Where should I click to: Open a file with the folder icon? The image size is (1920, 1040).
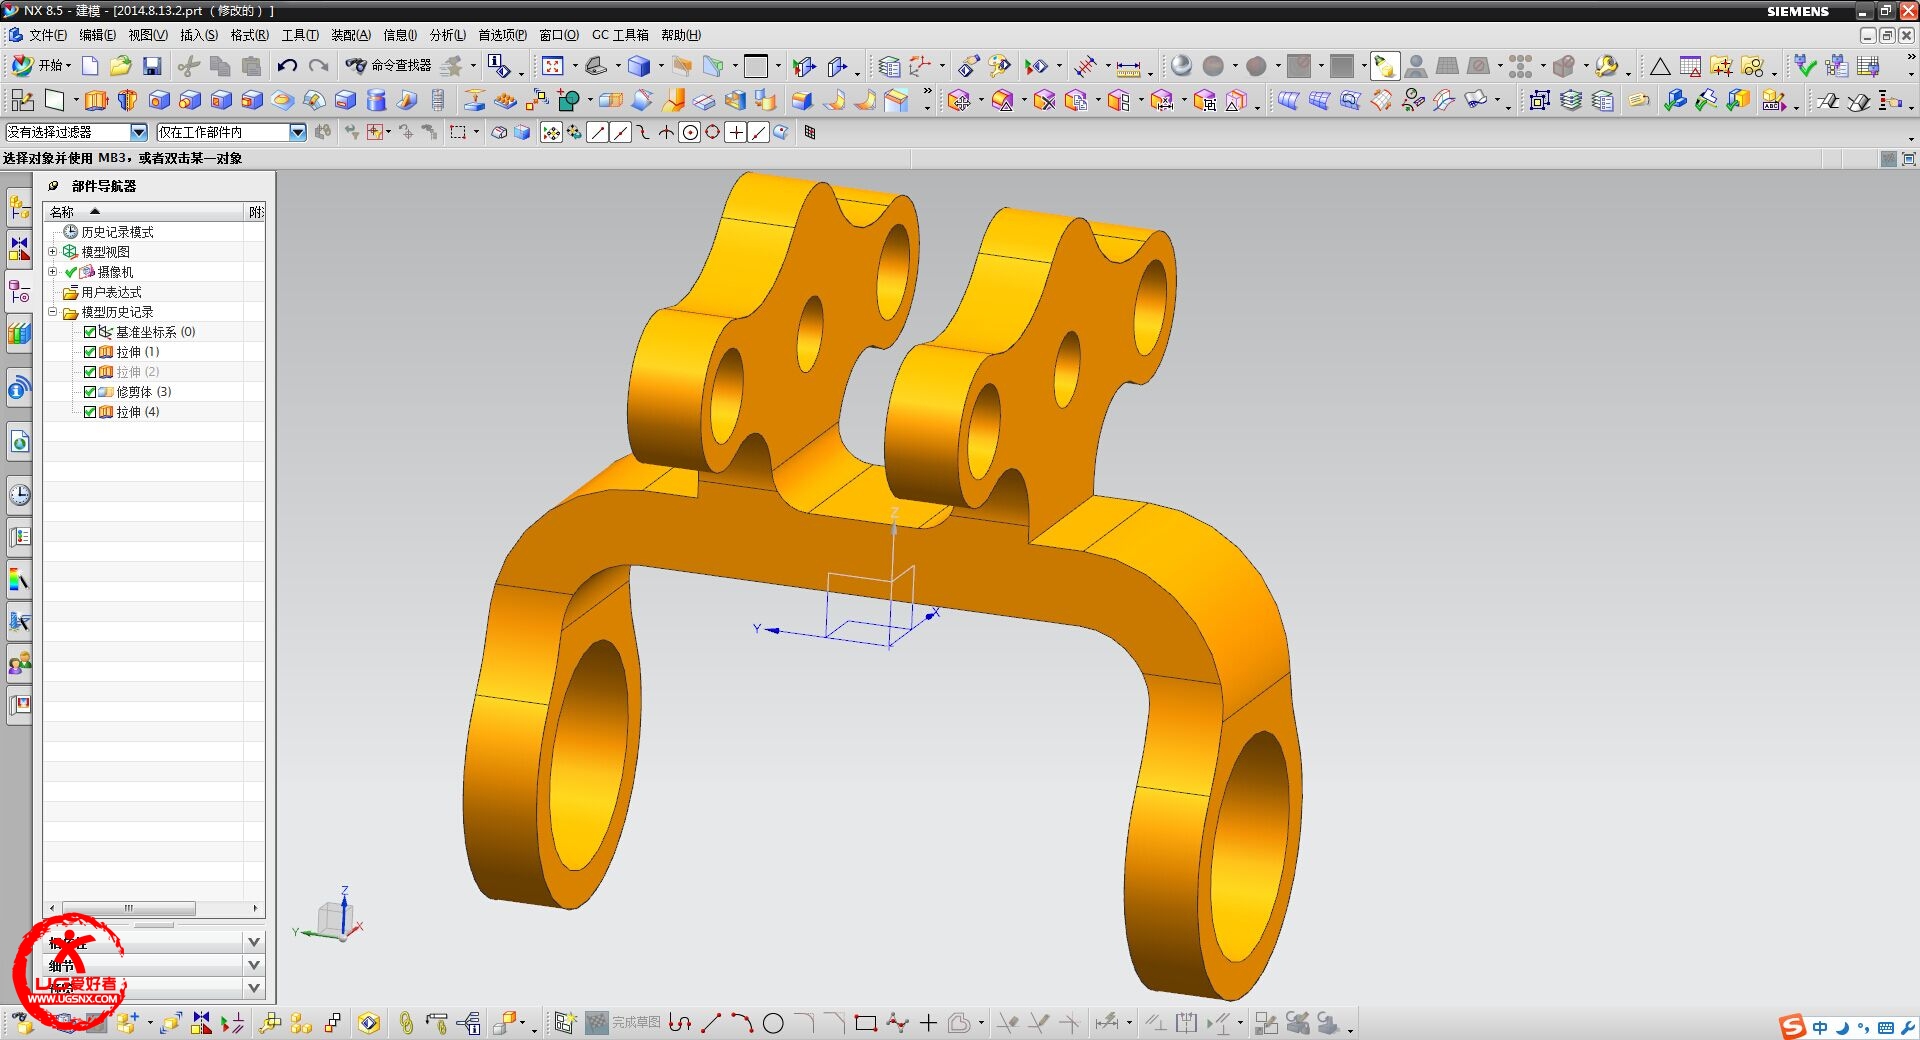(121, 66)
